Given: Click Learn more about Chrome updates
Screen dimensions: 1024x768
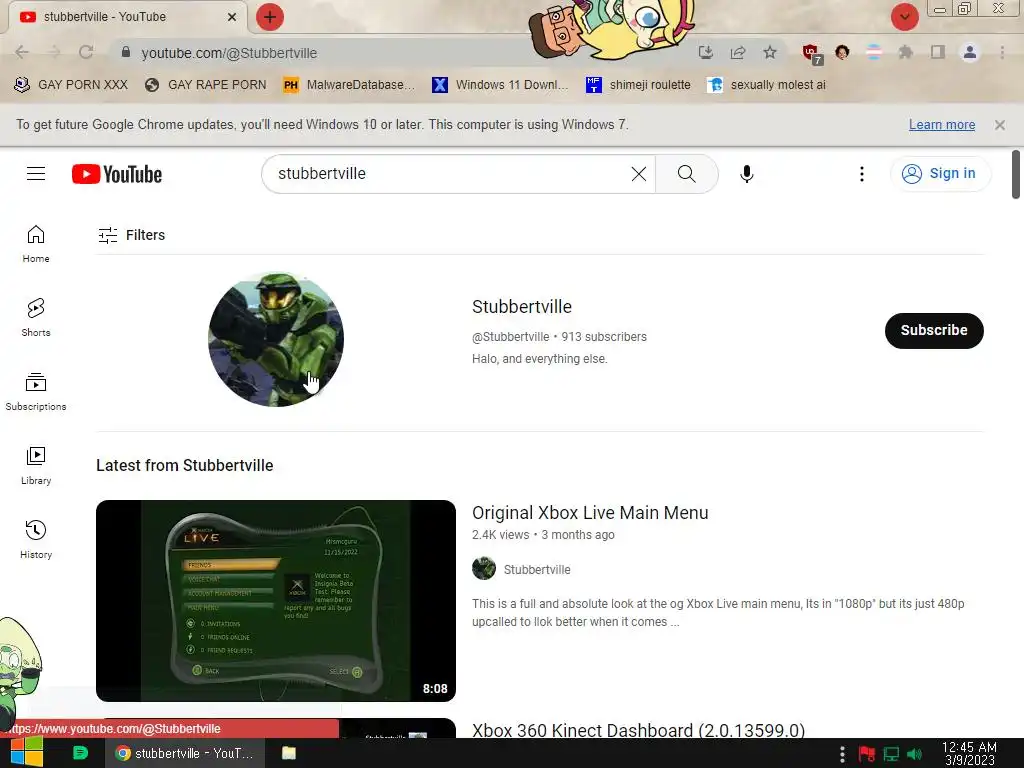Looking at the screenshot, I should [x=942, y=125].
